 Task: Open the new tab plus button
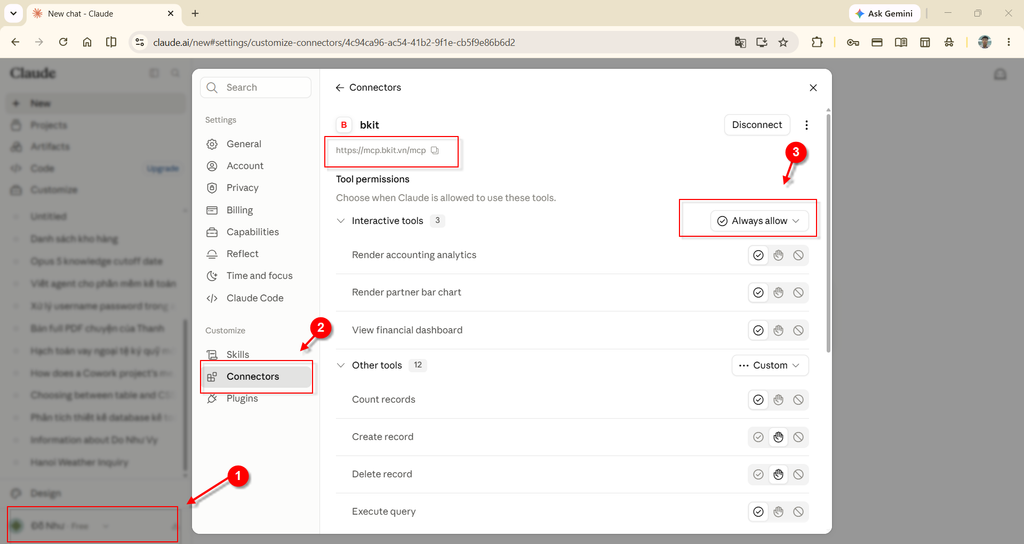coord(195,13)
